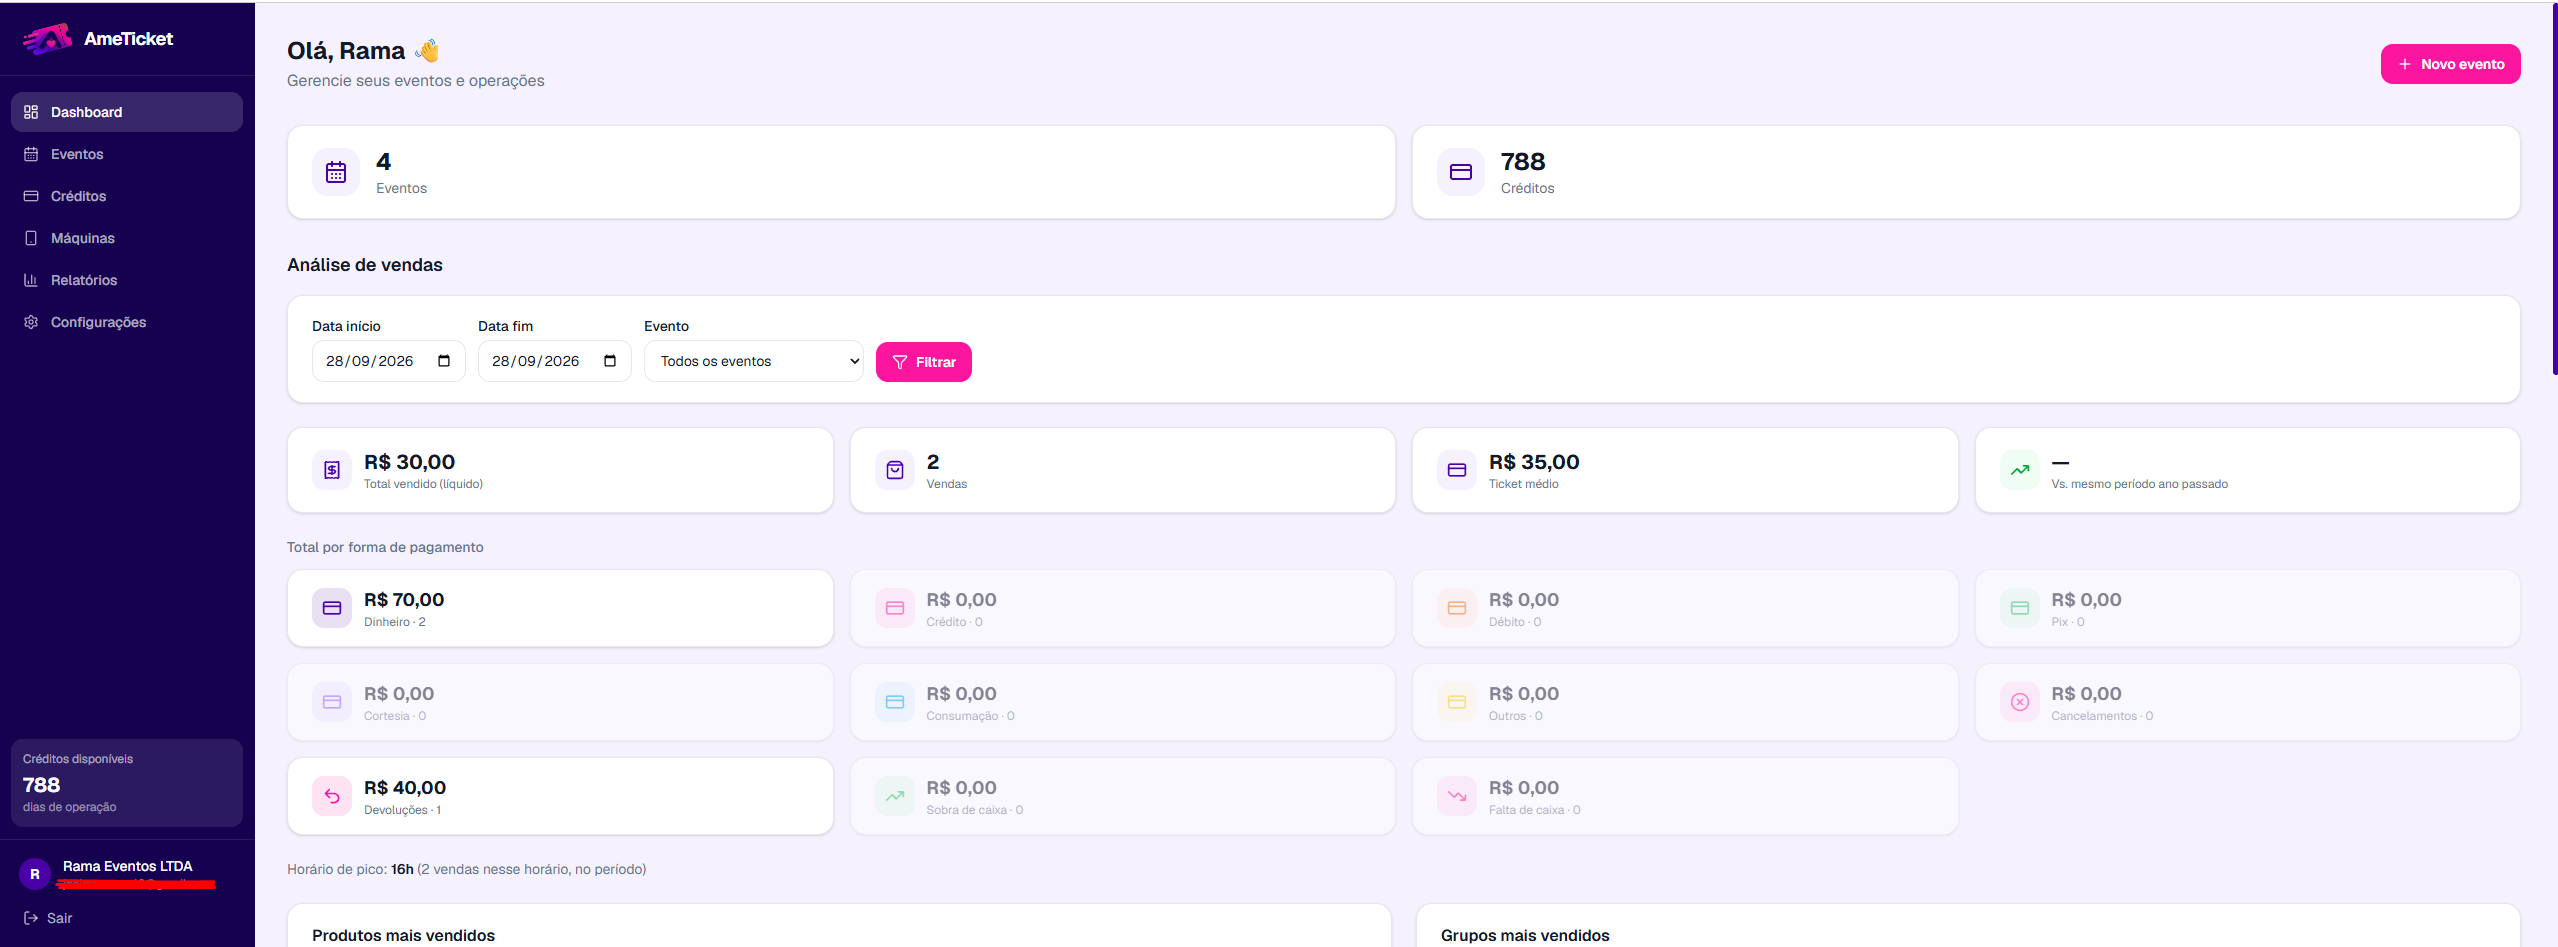The image size is (2558, 947).
Task: Go to Eventos in the sidebar
Action: tap(127, 154)
